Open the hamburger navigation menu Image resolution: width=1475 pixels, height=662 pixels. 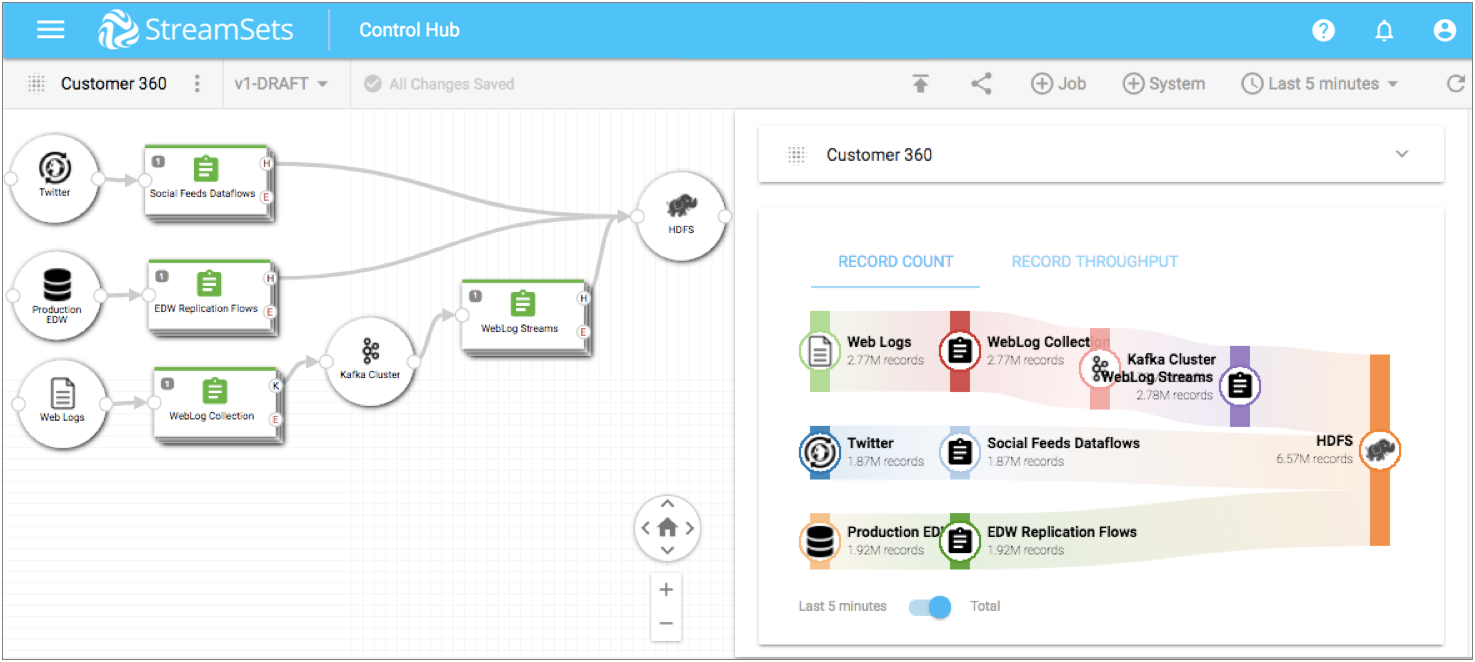pyautogui.click(x=50, y=30)
